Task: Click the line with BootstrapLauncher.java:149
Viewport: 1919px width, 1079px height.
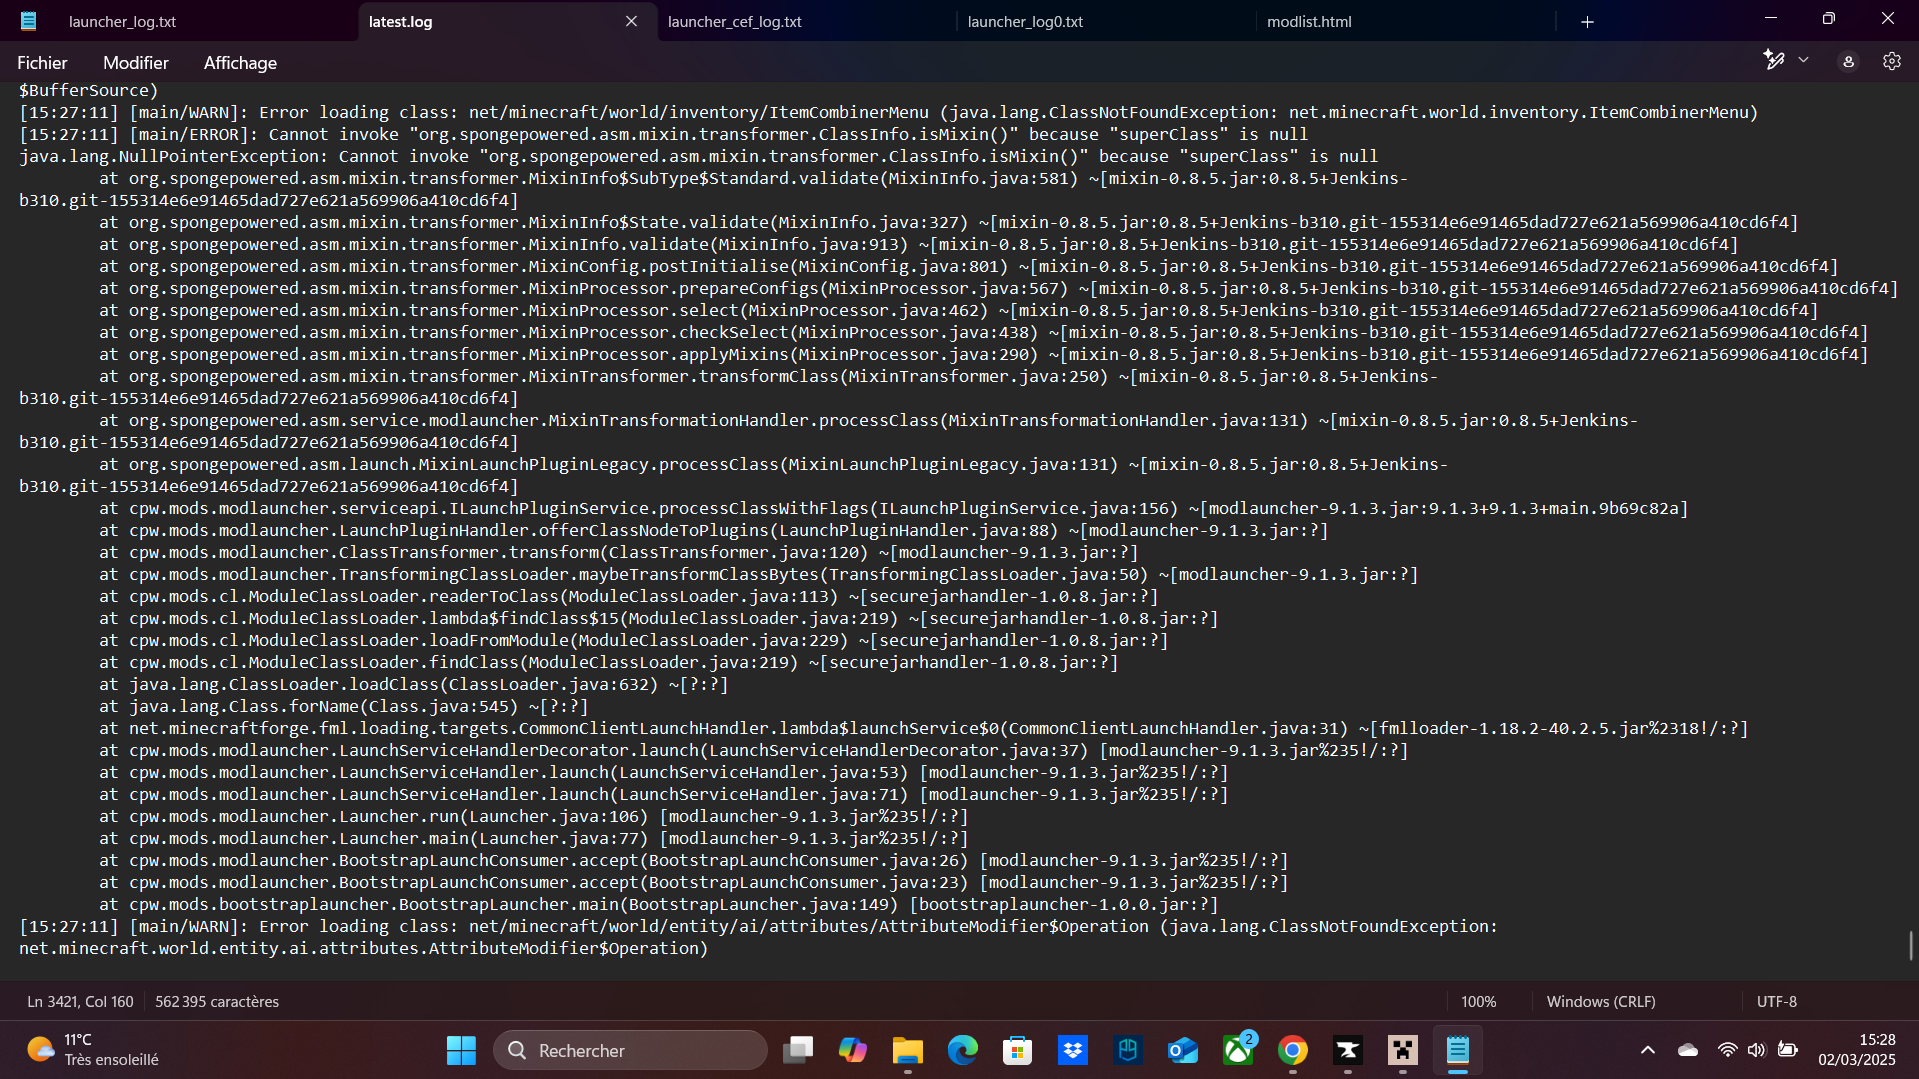Action: (x=658, y=904)
